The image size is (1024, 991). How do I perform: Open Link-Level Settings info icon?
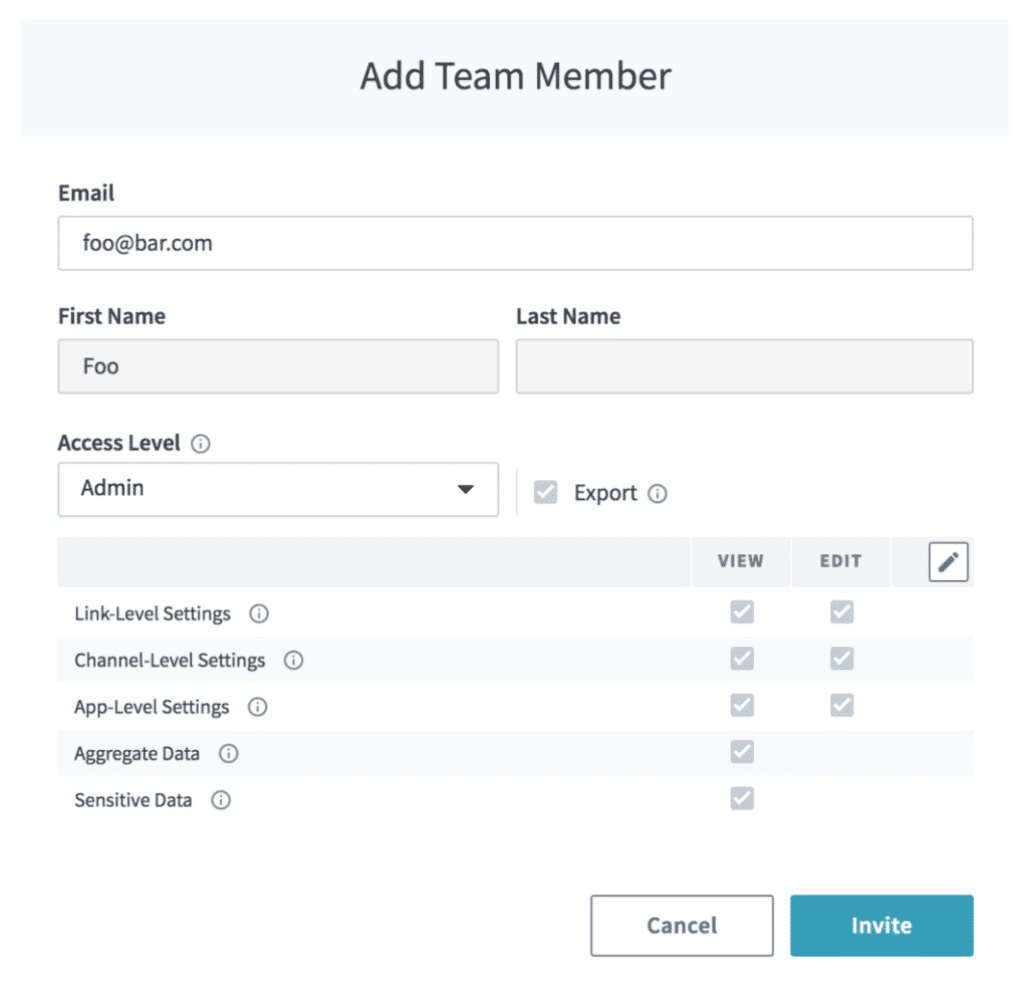pyautogui.click(x=258, y=614)
